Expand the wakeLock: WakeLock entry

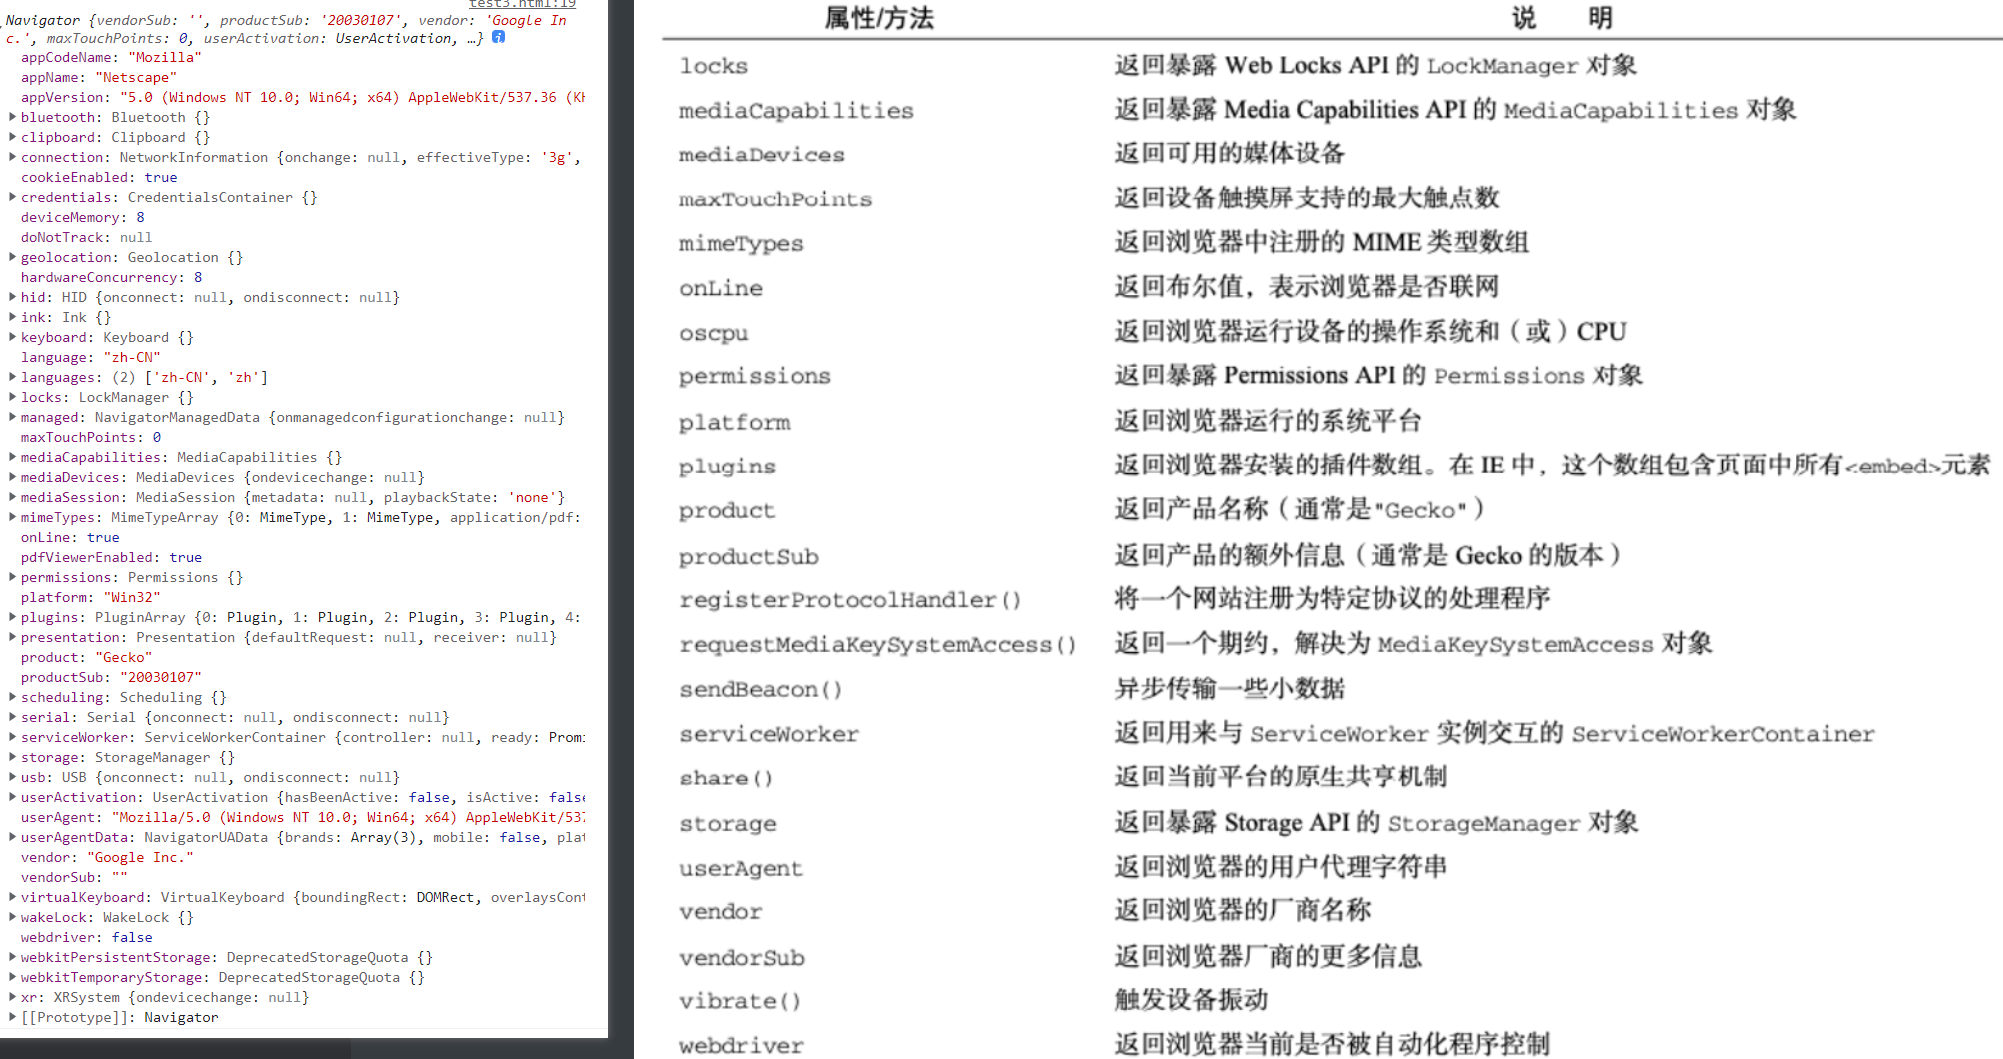point(12,917)
